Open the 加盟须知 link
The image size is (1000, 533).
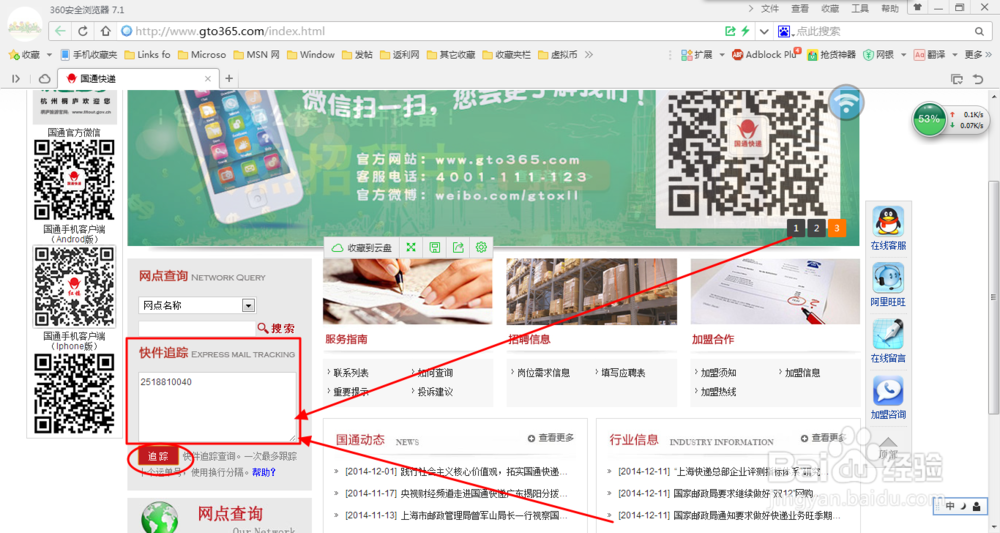coord(717,372)
